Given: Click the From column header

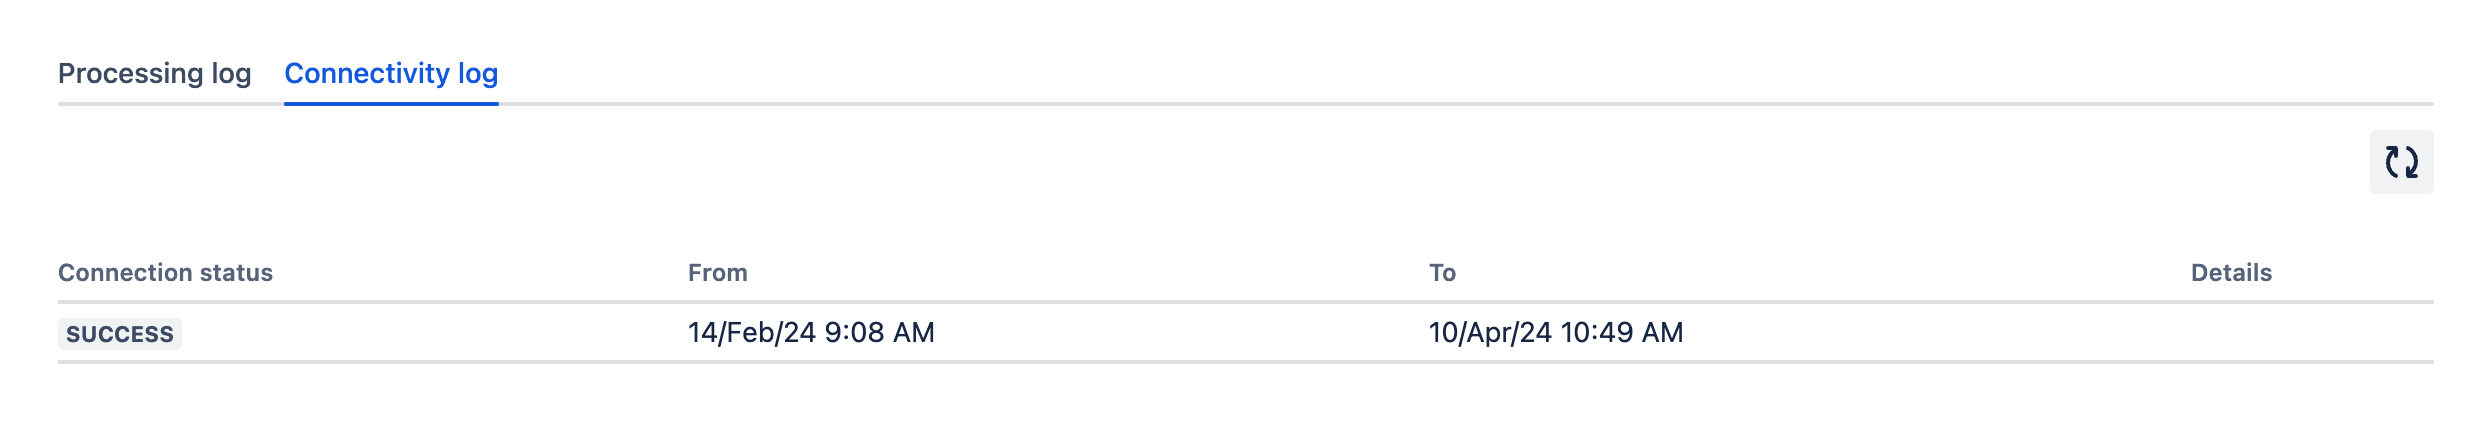Looking at the screenshot, I should click(x=718, y=273).
